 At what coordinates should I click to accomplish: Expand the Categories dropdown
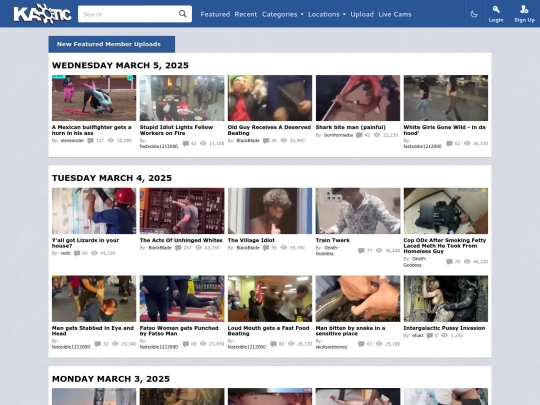[x=282, y=14]
